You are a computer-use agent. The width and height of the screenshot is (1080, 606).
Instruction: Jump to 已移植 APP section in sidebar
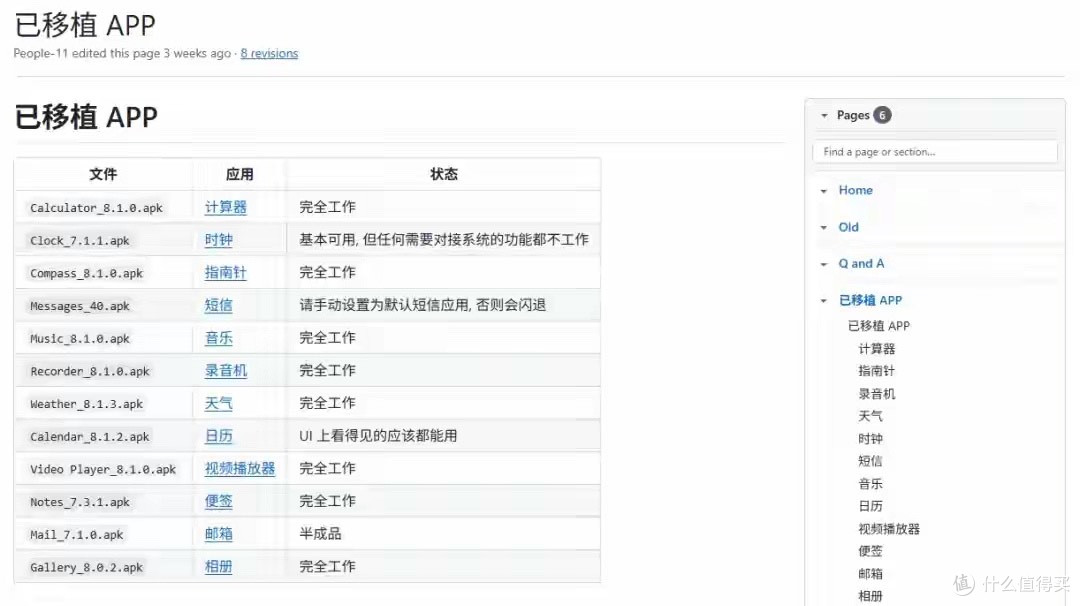click(x=878, y=326)
